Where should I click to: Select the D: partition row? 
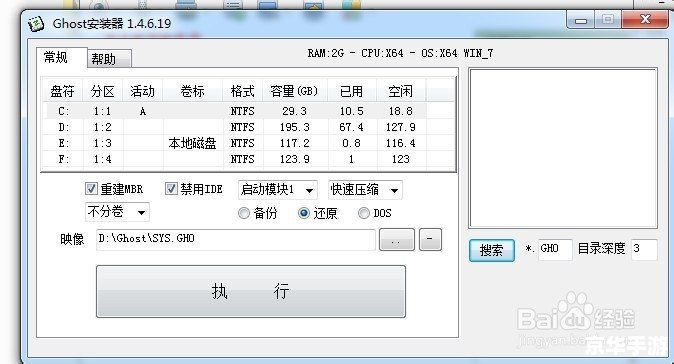[x=234, y=127]
